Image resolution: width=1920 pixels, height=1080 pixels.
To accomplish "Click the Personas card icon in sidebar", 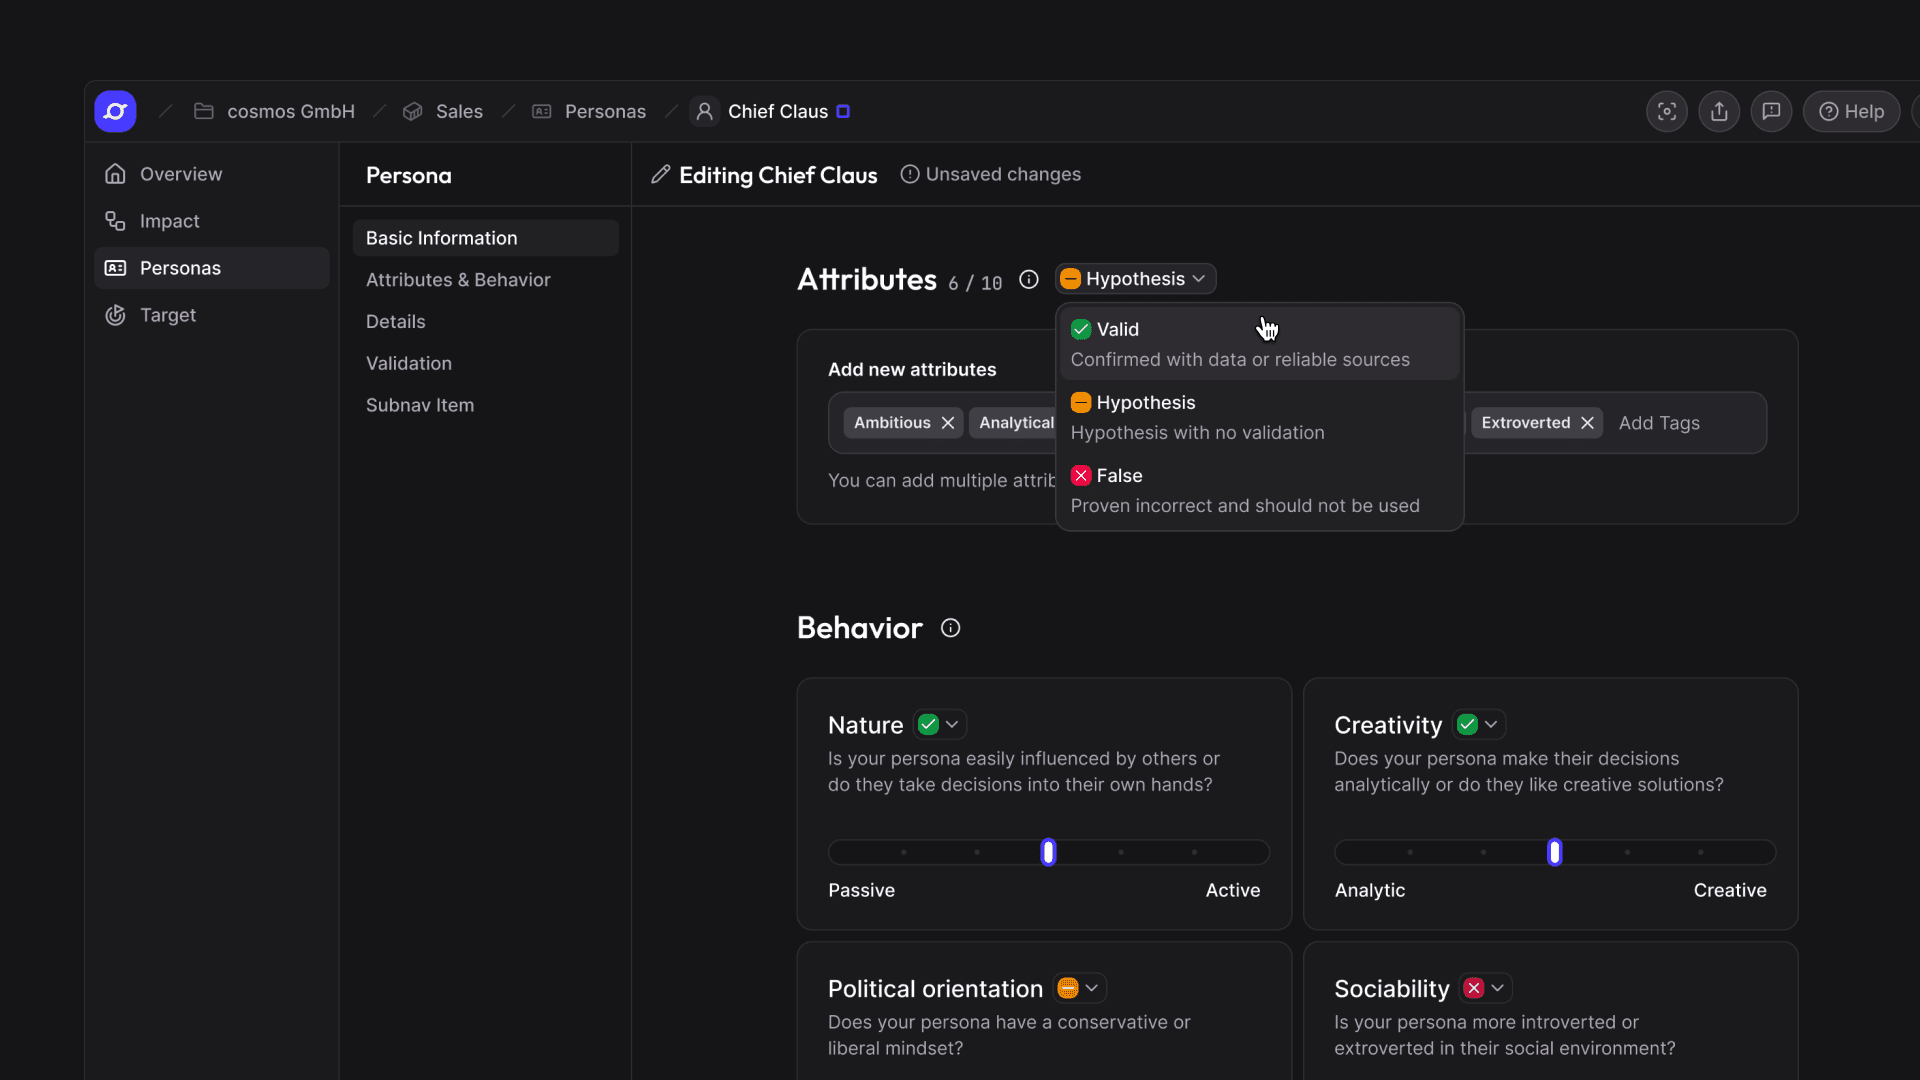I will pos(115,268).
